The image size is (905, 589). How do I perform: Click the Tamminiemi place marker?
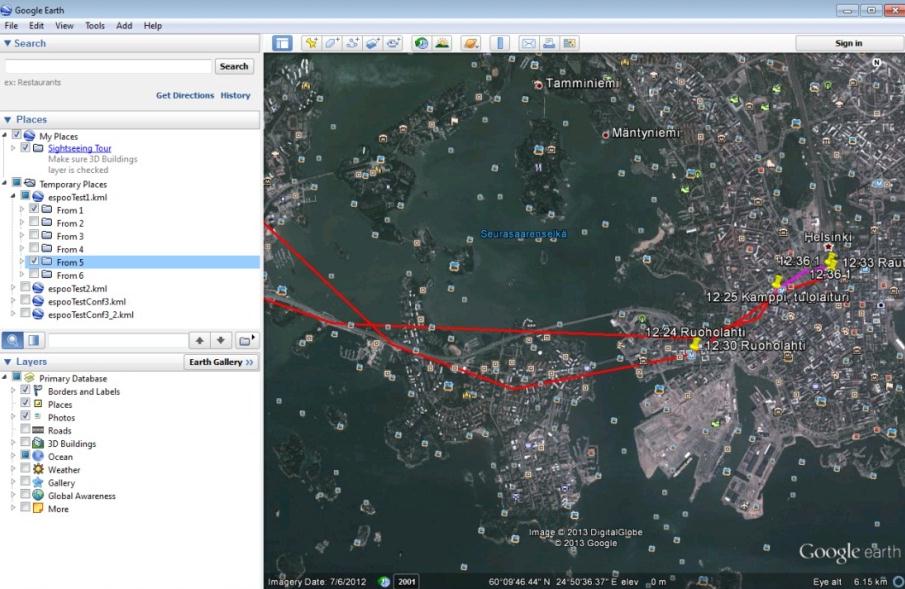pyautogui.click(x=538, y=85)
